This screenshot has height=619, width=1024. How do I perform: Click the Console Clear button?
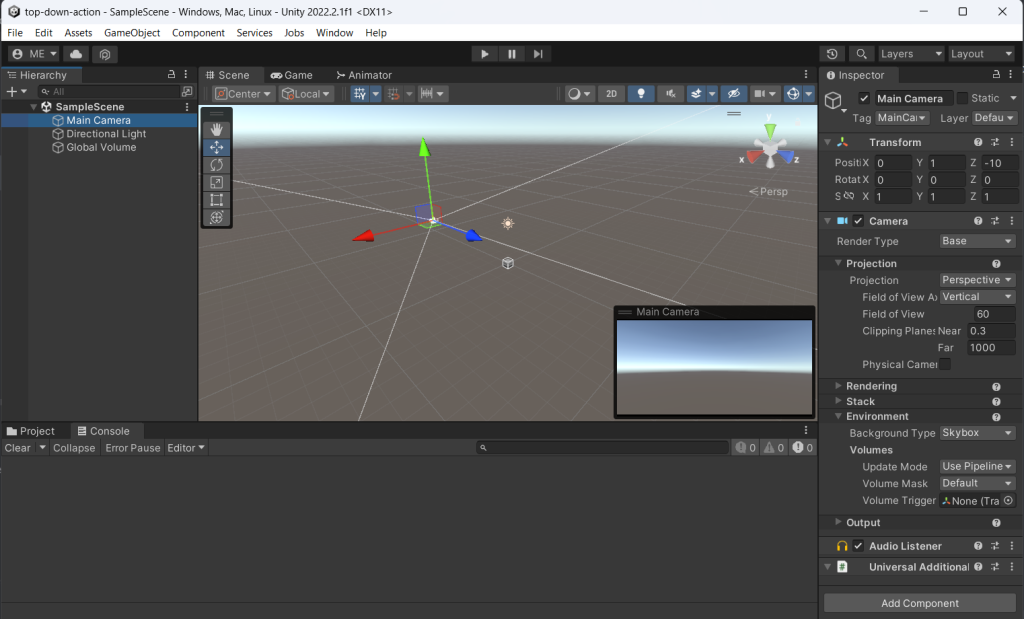(x=18, y=448)
